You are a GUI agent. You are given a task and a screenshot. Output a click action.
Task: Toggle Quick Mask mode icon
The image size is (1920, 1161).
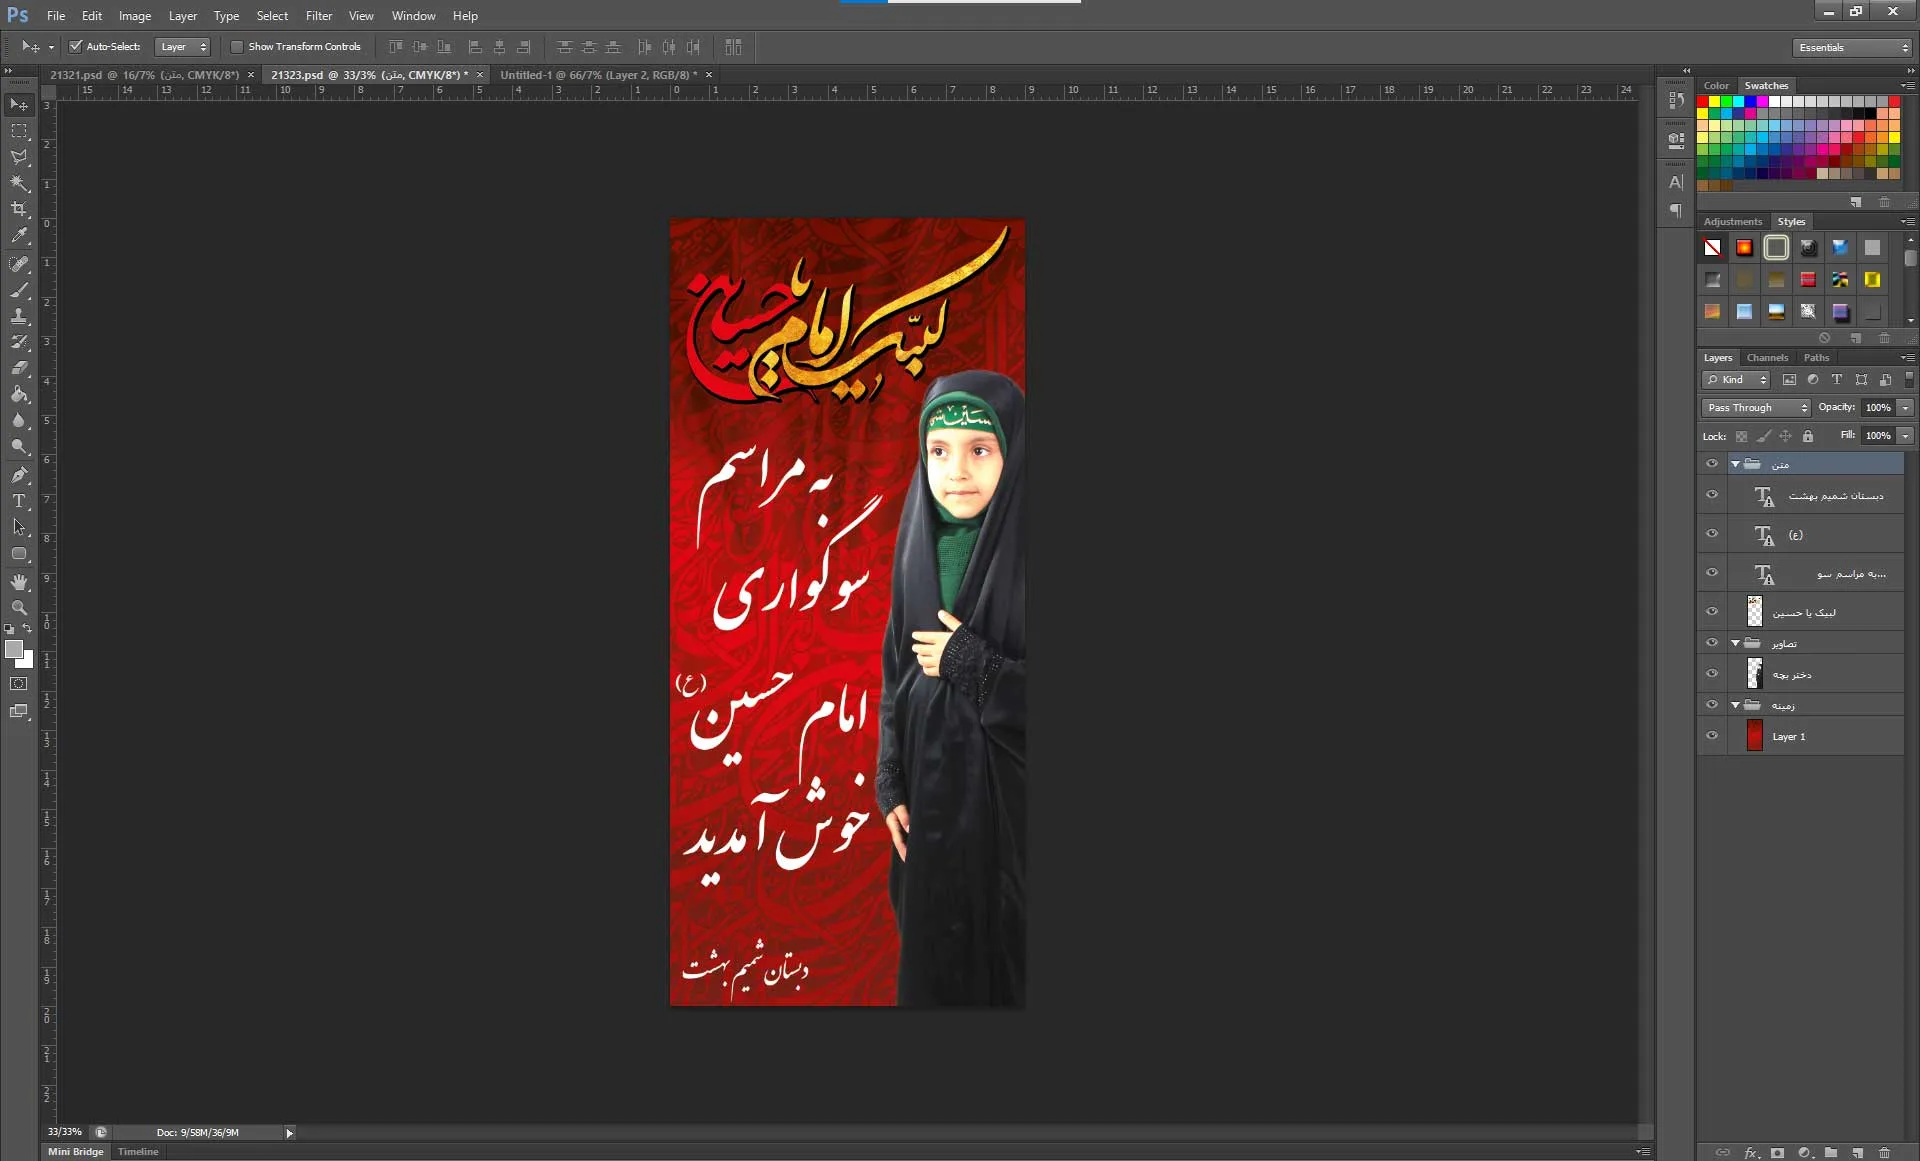(x=19, y=684)
